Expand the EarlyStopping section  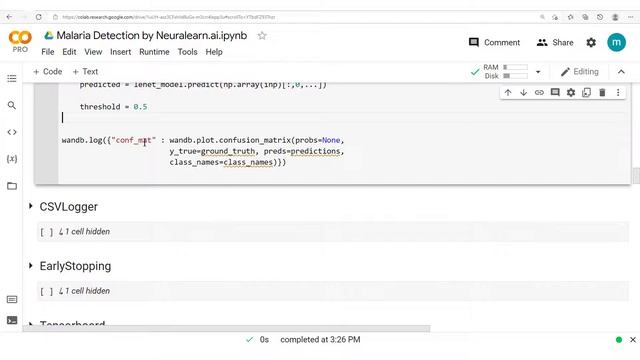(31, 266)
